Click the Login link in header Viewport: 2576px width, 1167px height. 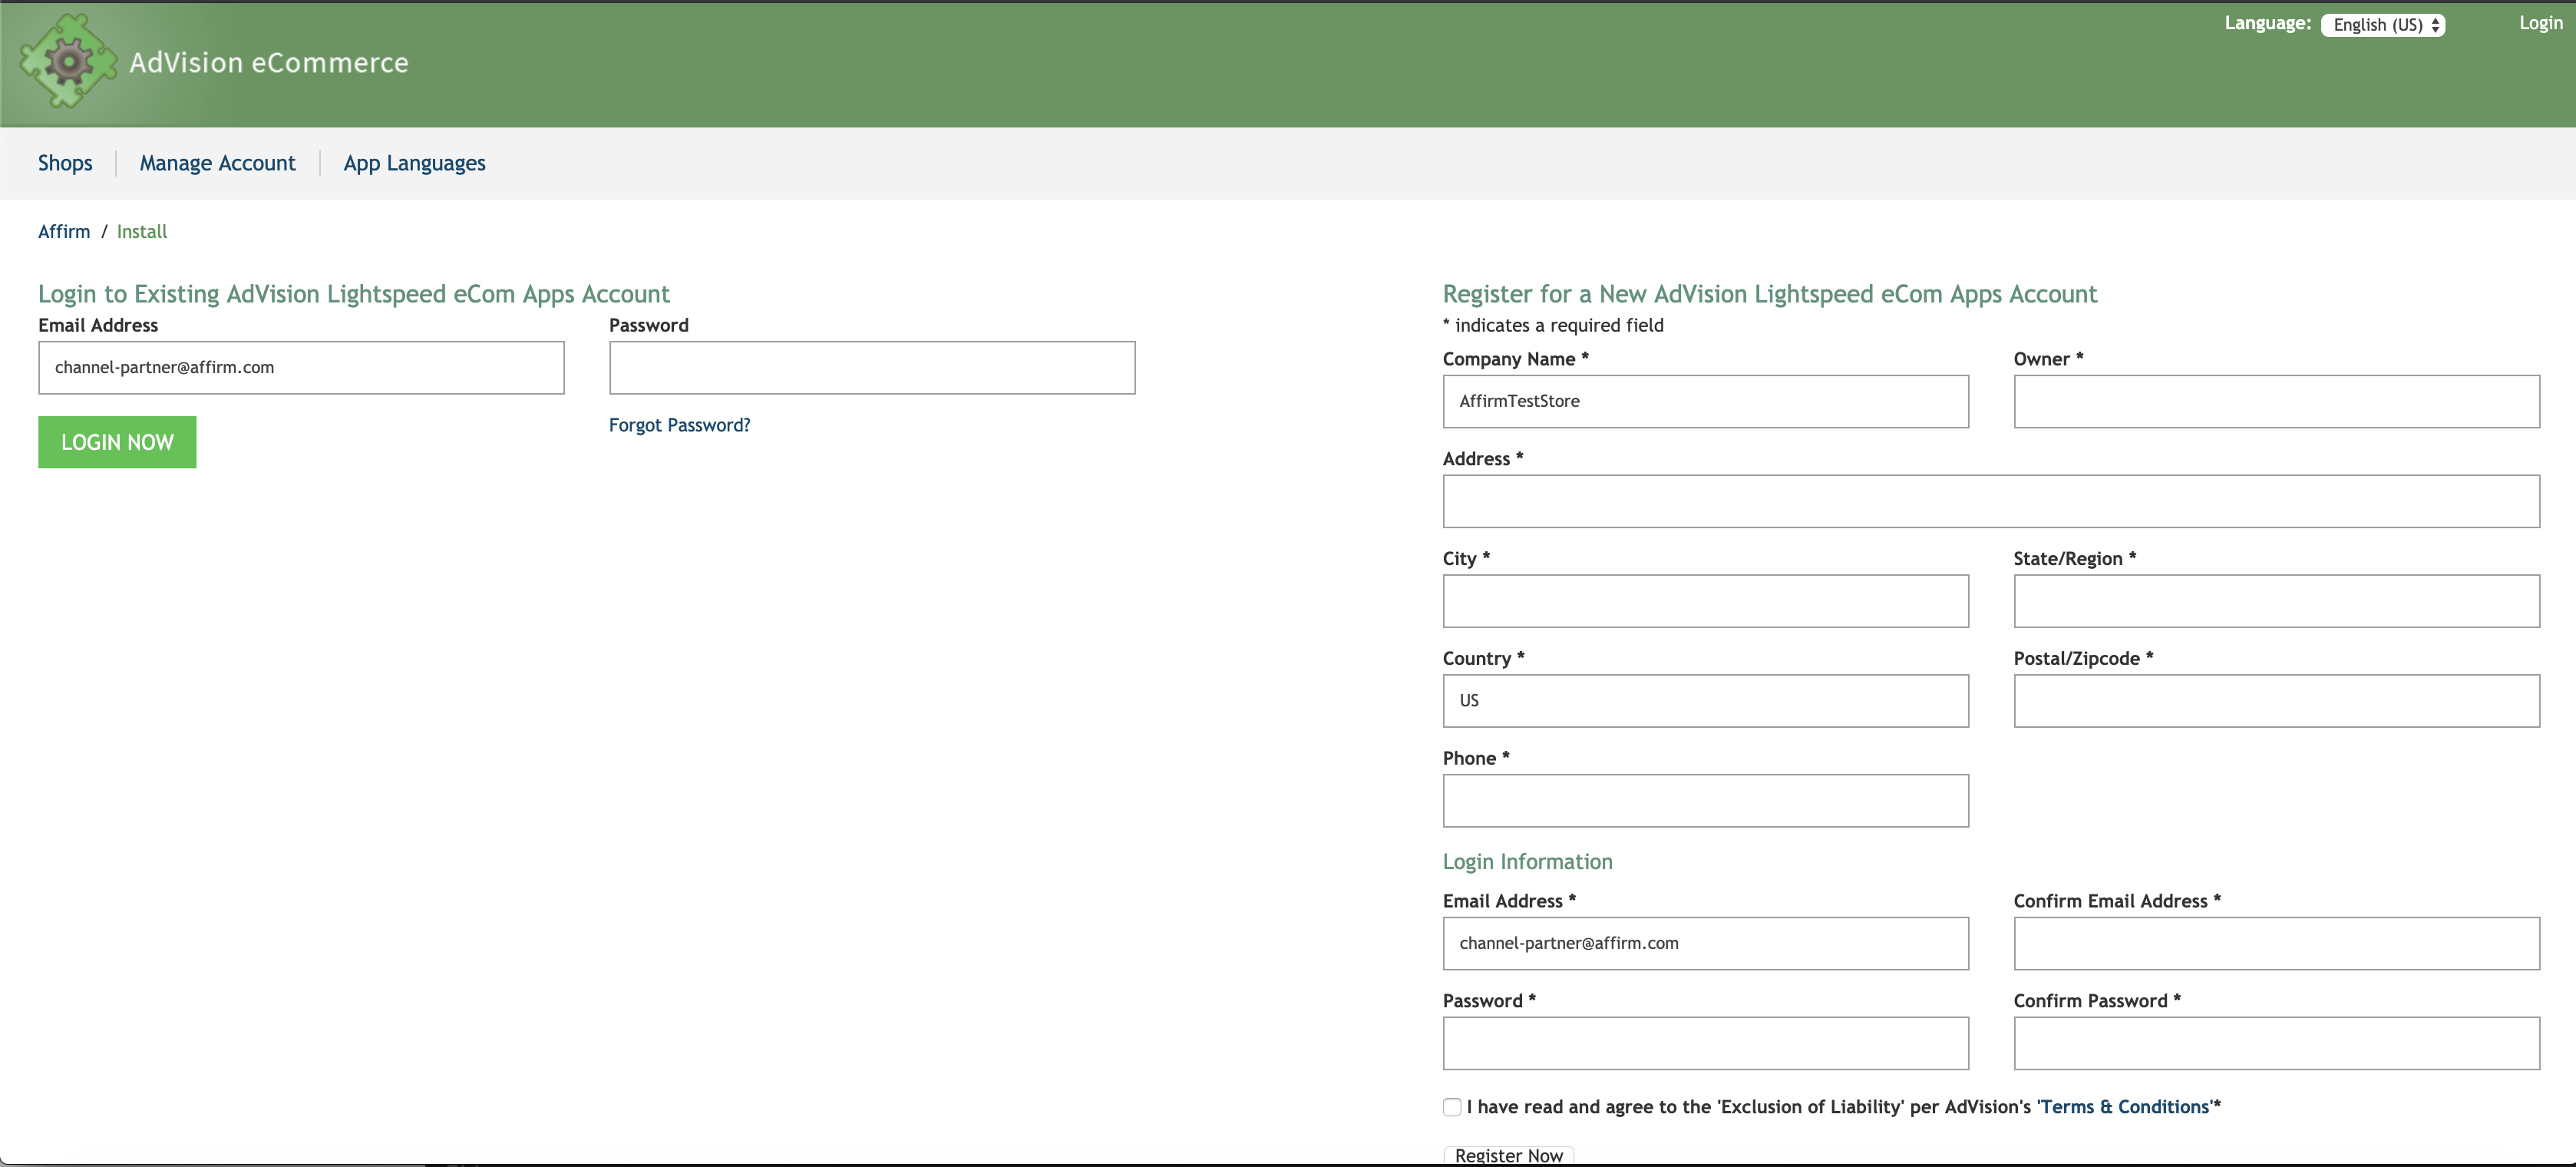pyautogui.click(x=2540, y=23)
